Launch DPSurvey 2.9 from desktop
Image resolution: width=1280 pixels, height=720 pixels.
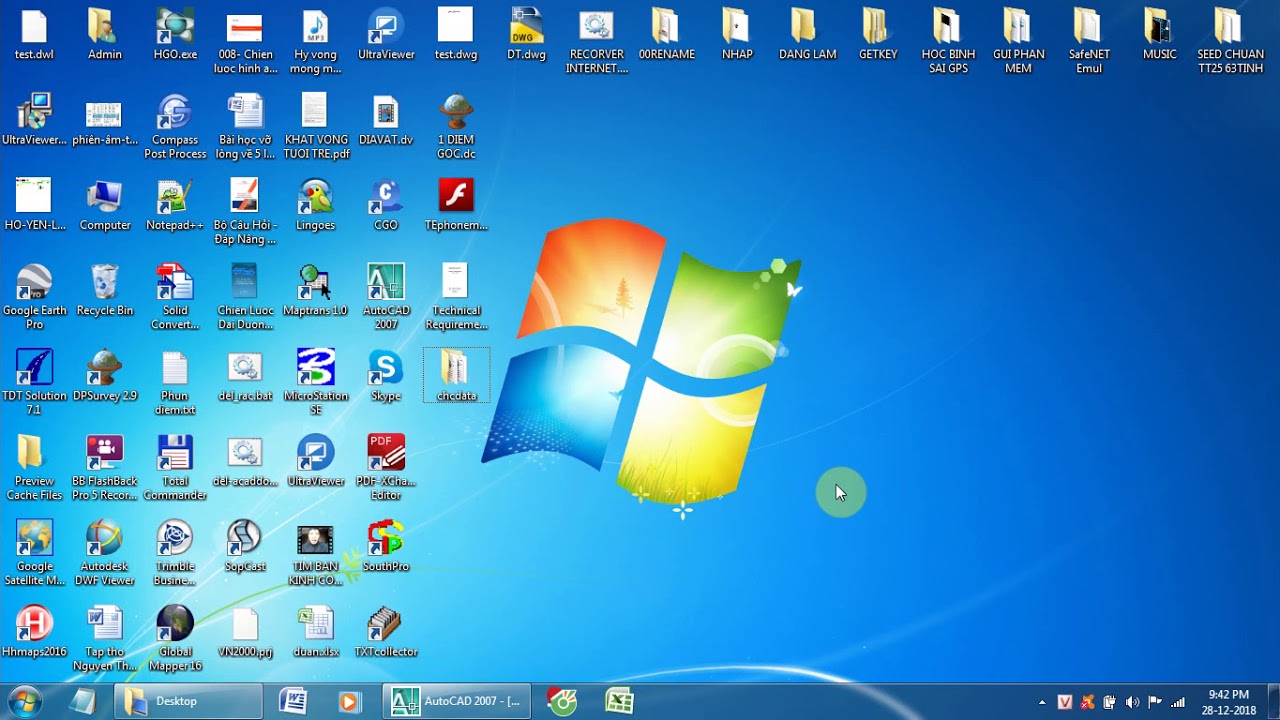point(105,375)
